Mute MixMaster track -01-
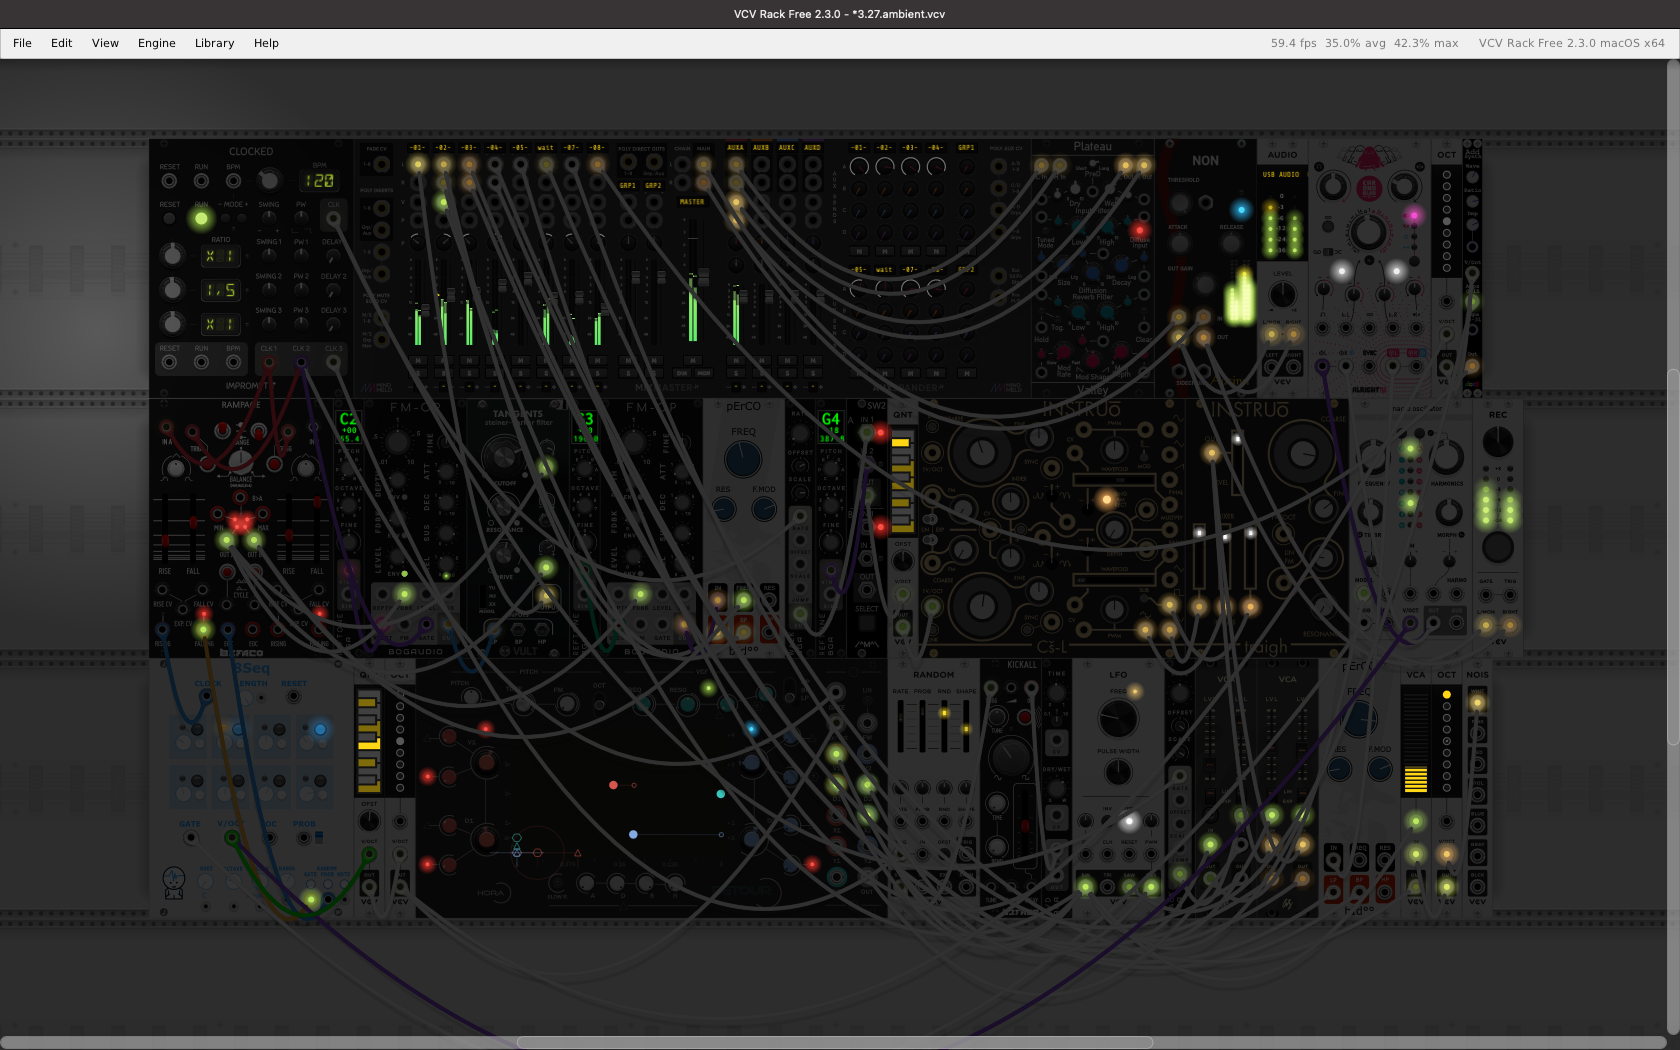Image resolution: width=1680 pixels, height=1050 pixels. click(418, 360)
